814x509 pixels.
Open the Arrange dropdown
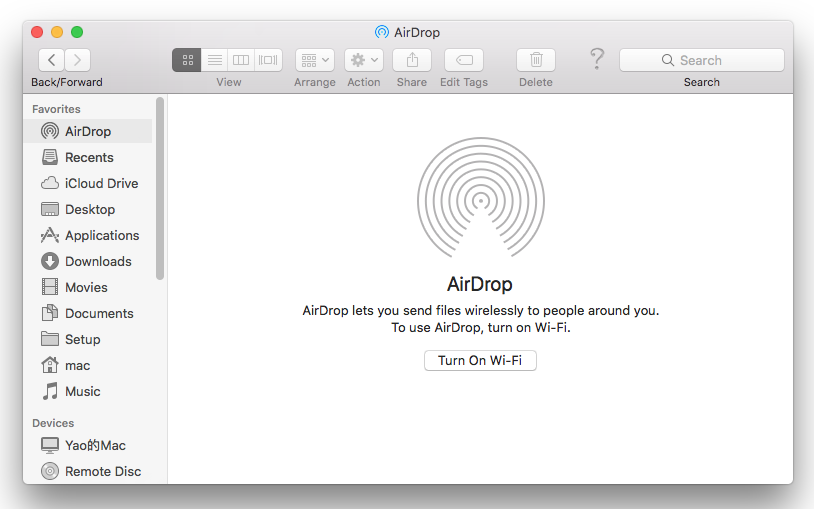[x=315, y=60]
